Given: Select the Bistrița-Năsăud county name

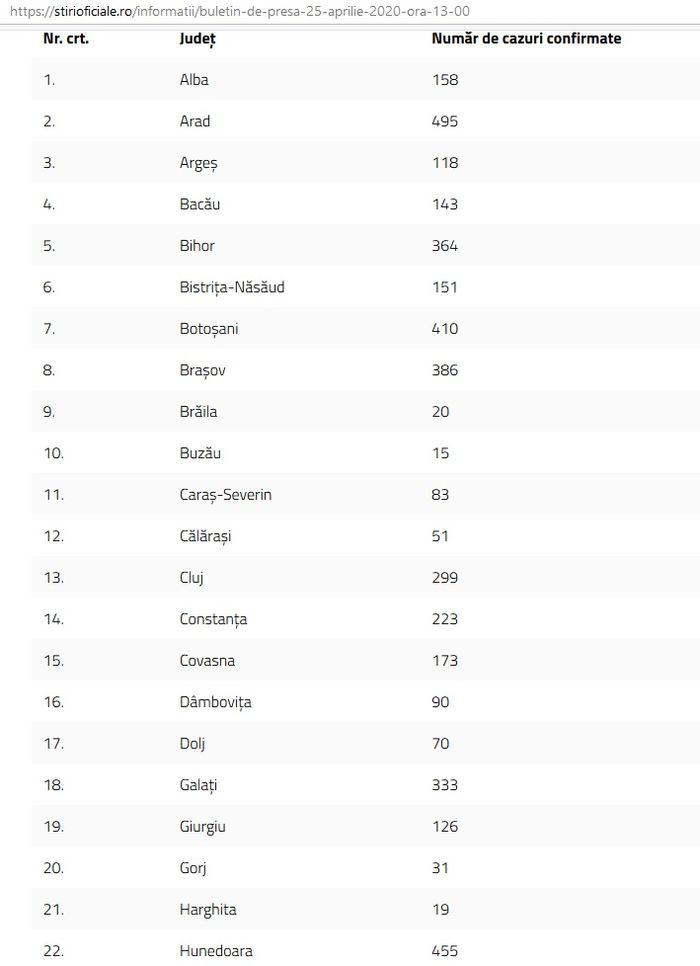Looking at the screenshot, I should click(232, 288).
